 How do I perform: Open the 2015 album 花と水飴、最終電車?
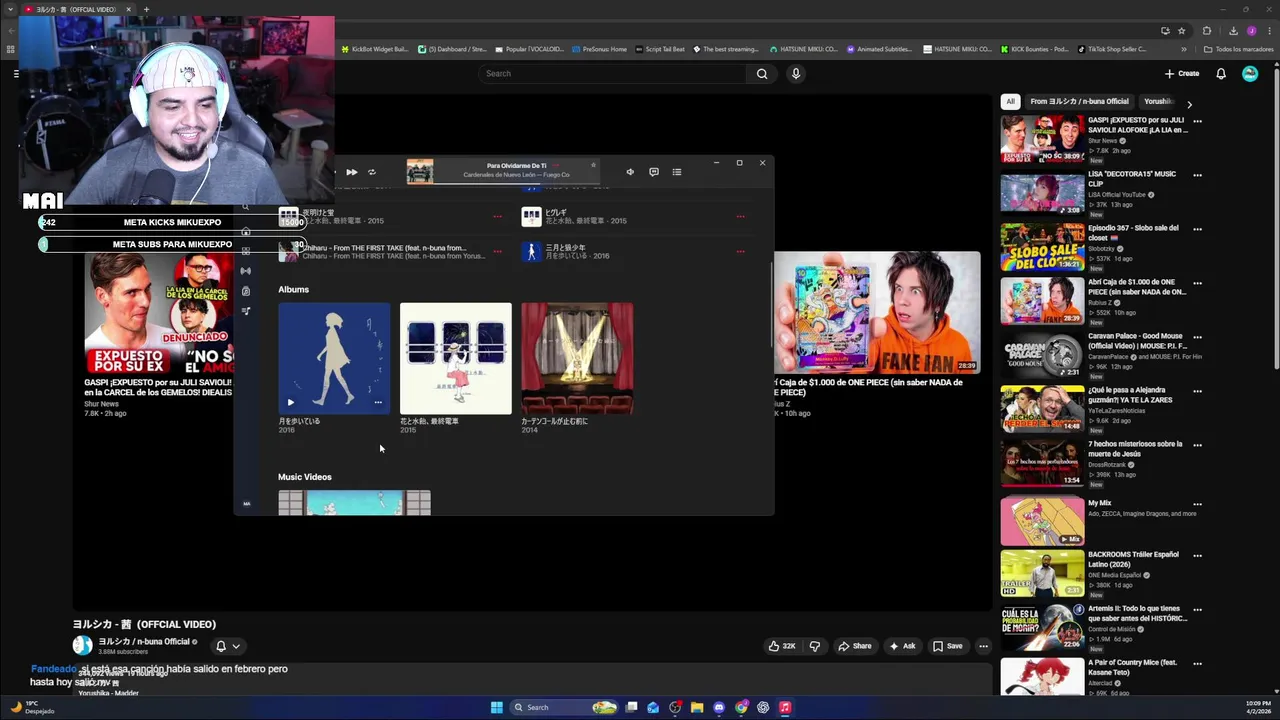(456, 358)
